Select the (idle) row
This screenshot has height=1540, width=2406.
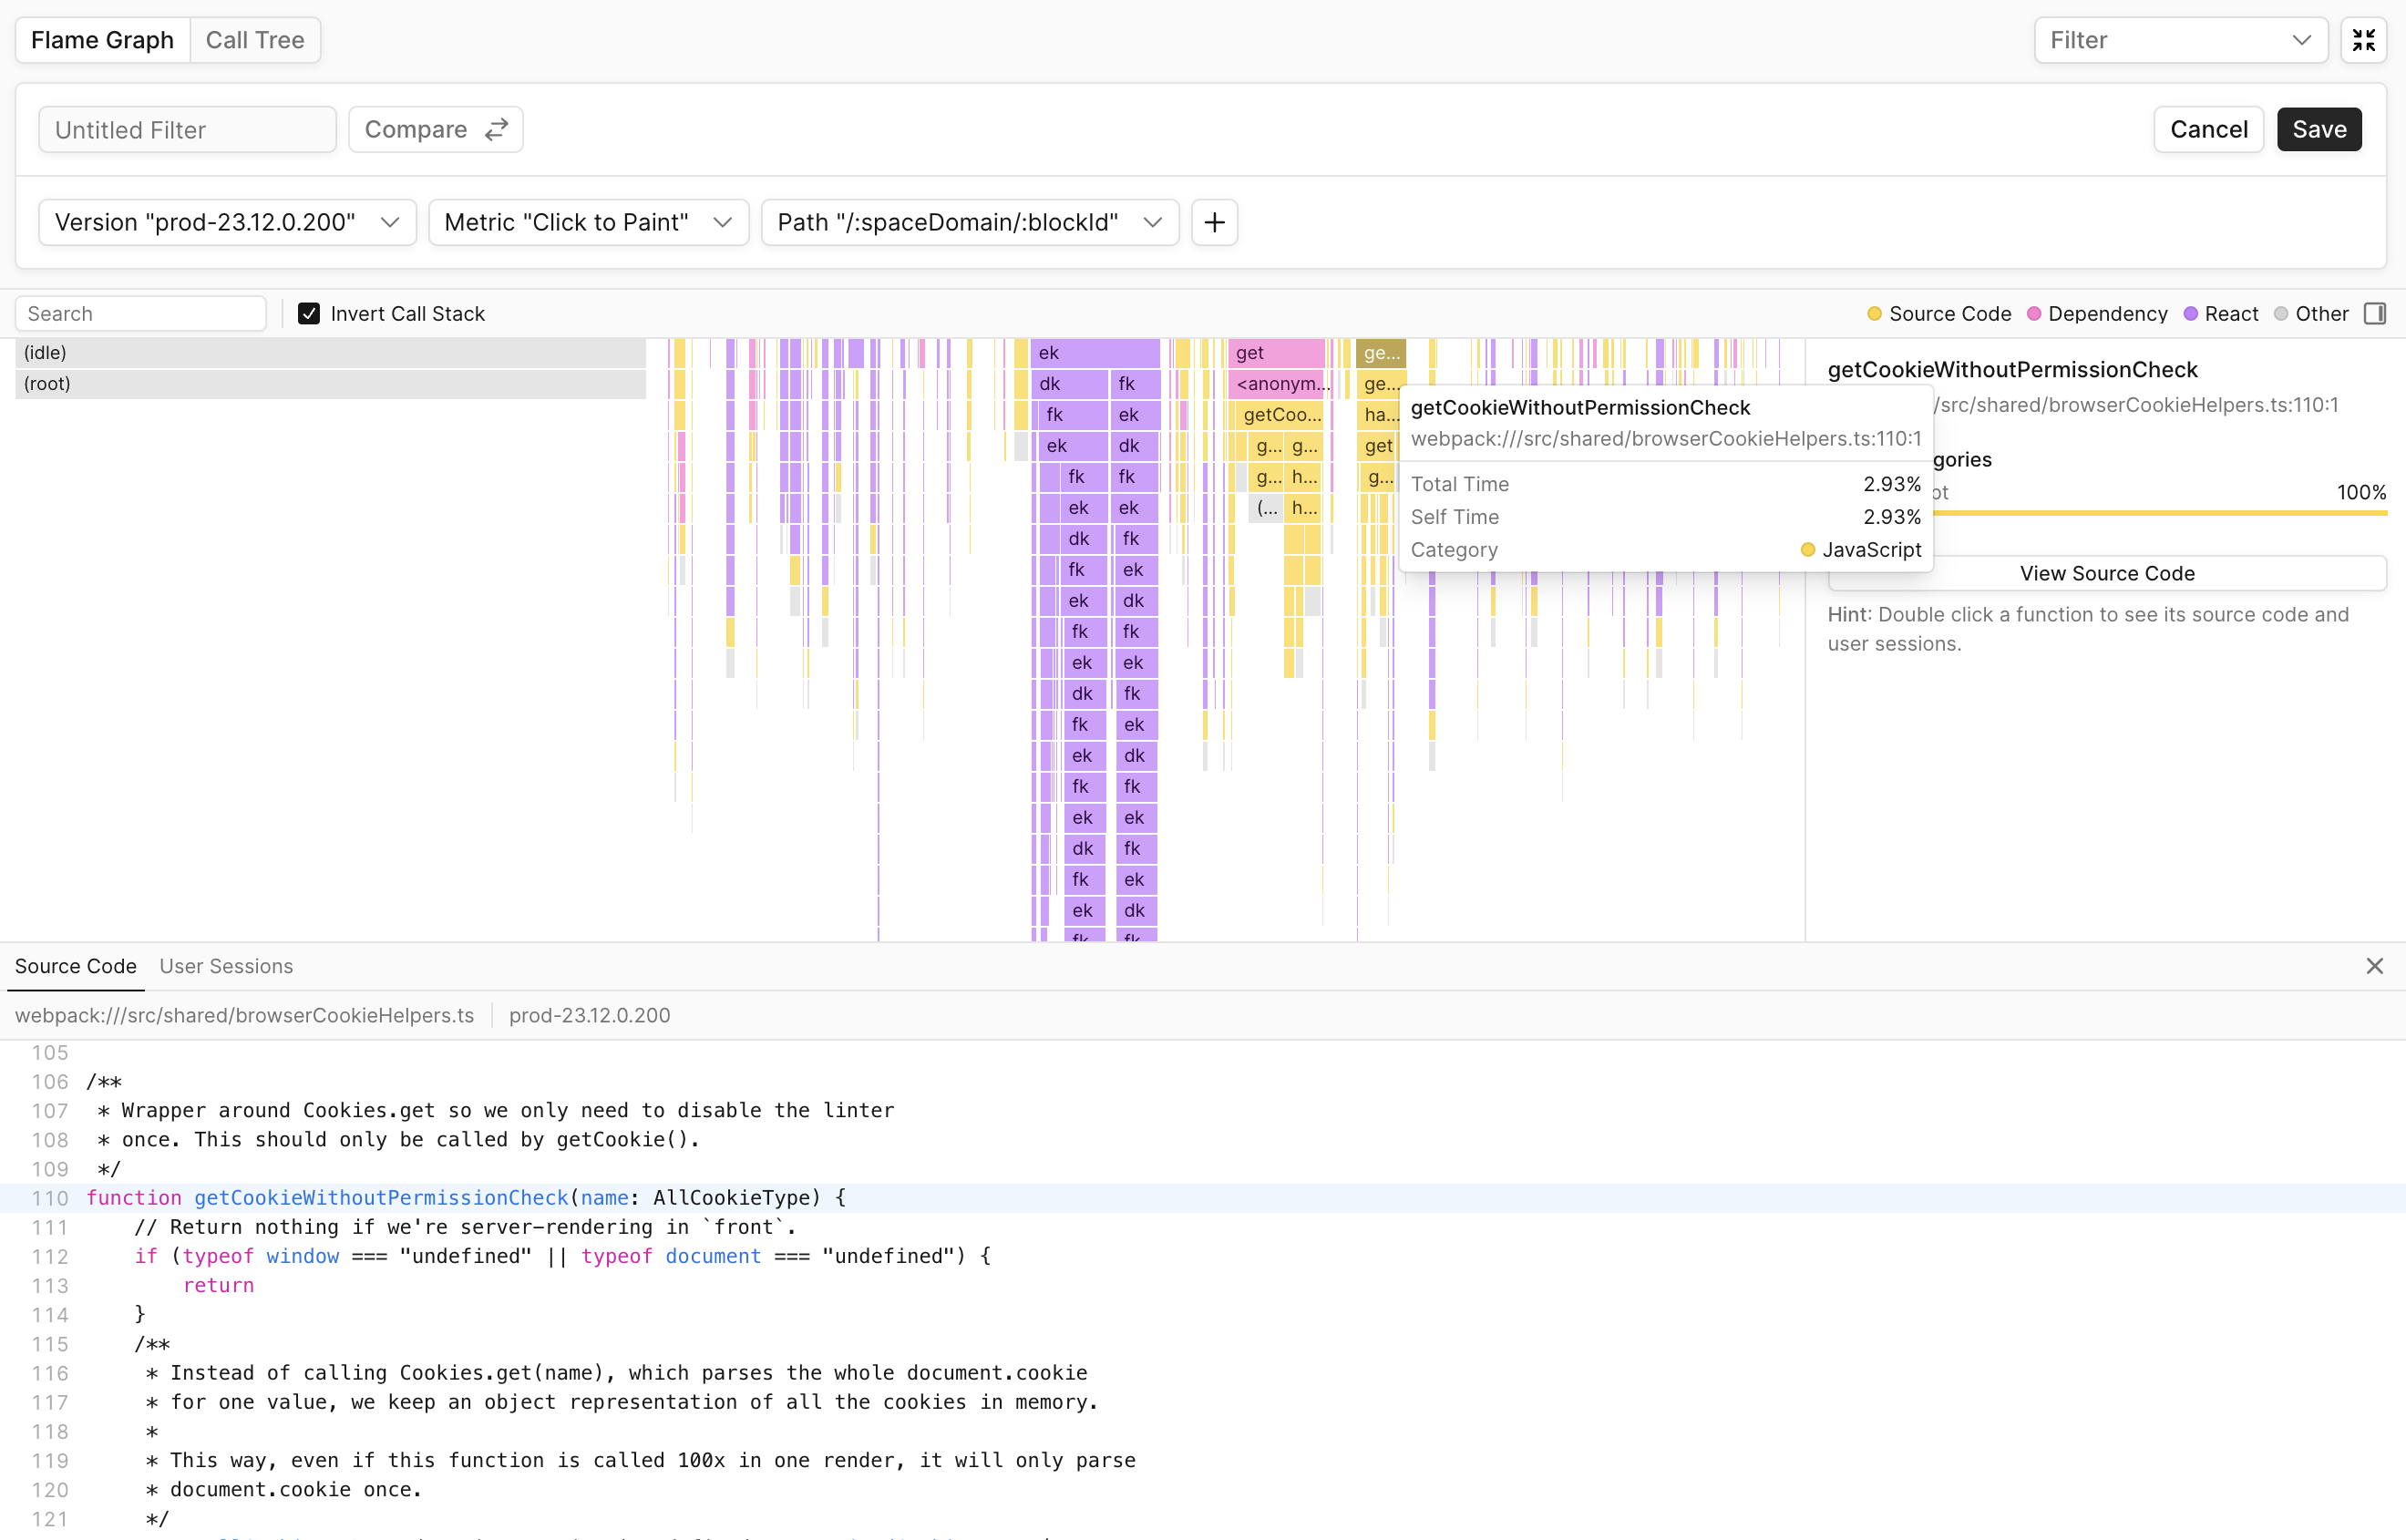click(330, 352)
